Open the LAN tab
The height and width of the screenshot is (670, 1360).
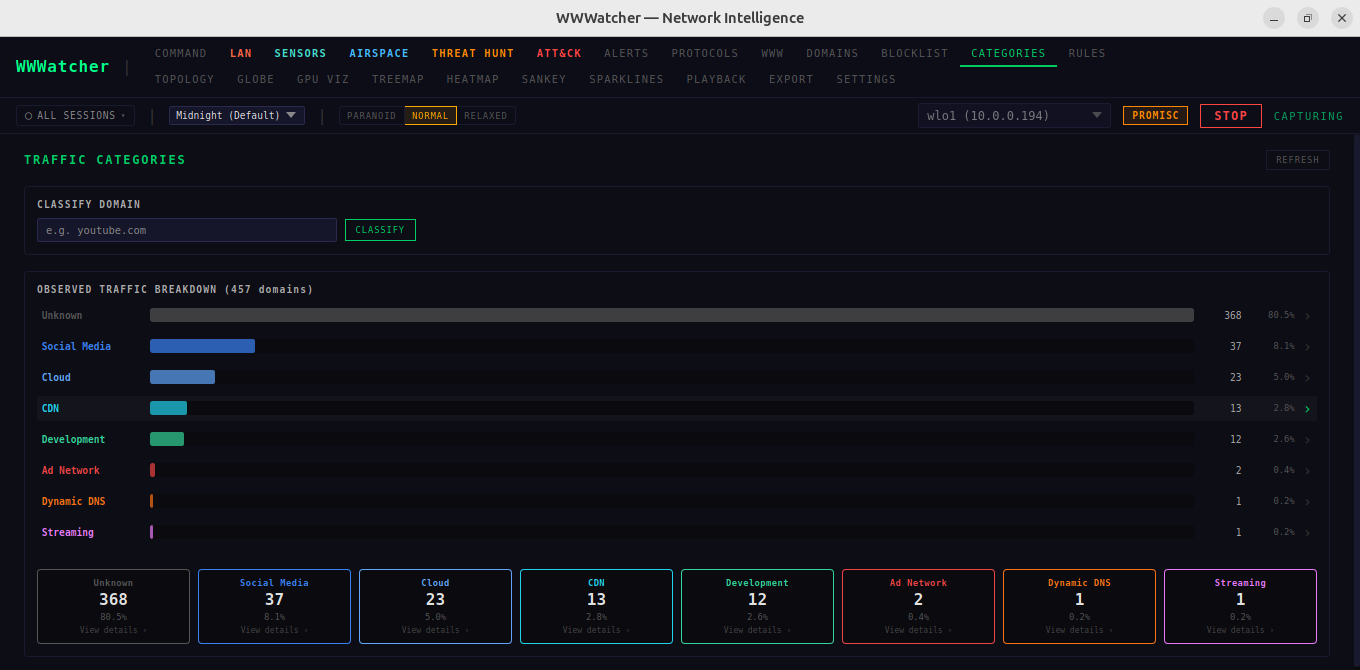241,54
